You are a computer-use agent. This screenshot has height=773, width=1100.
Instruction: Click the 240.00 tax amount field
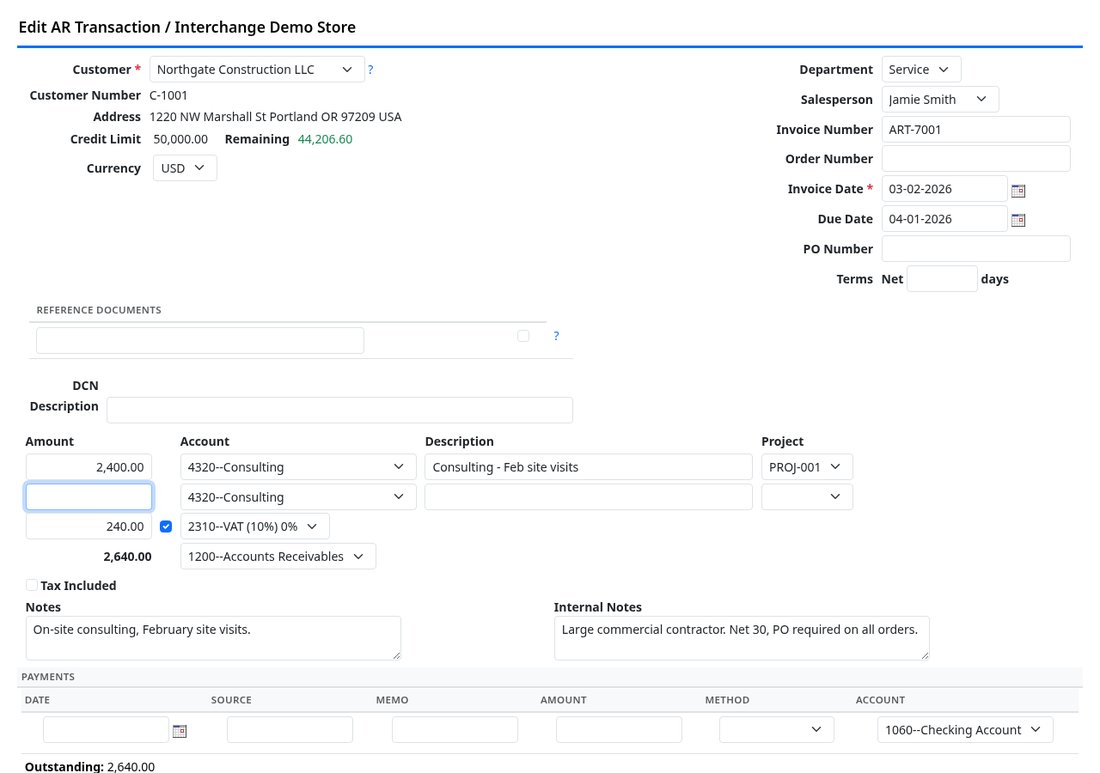(x=88, y=527)
